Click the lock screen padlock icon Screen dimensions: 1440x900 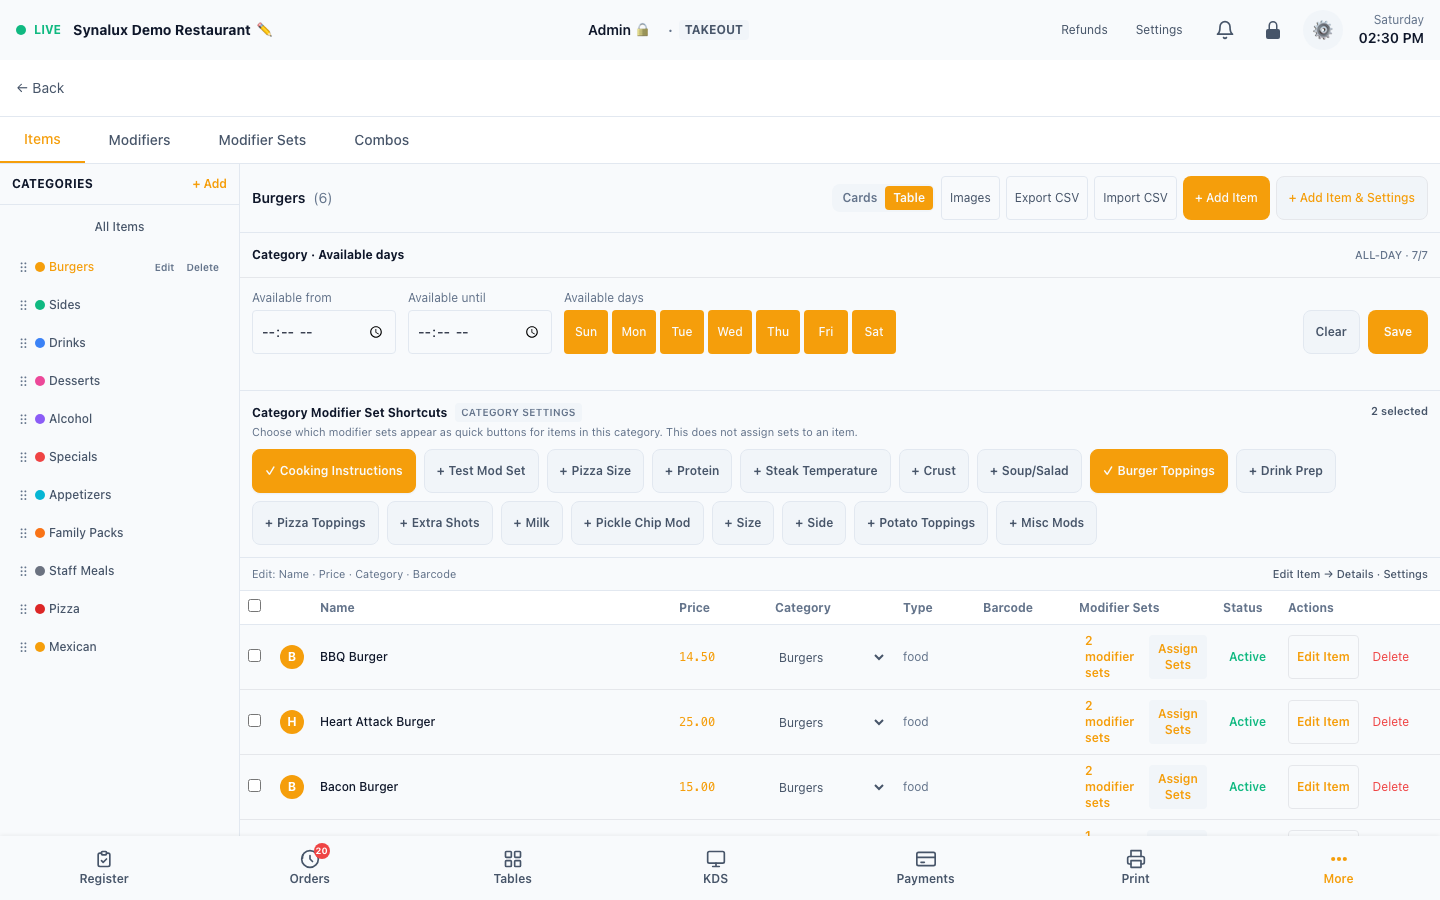click(1273, 30)
